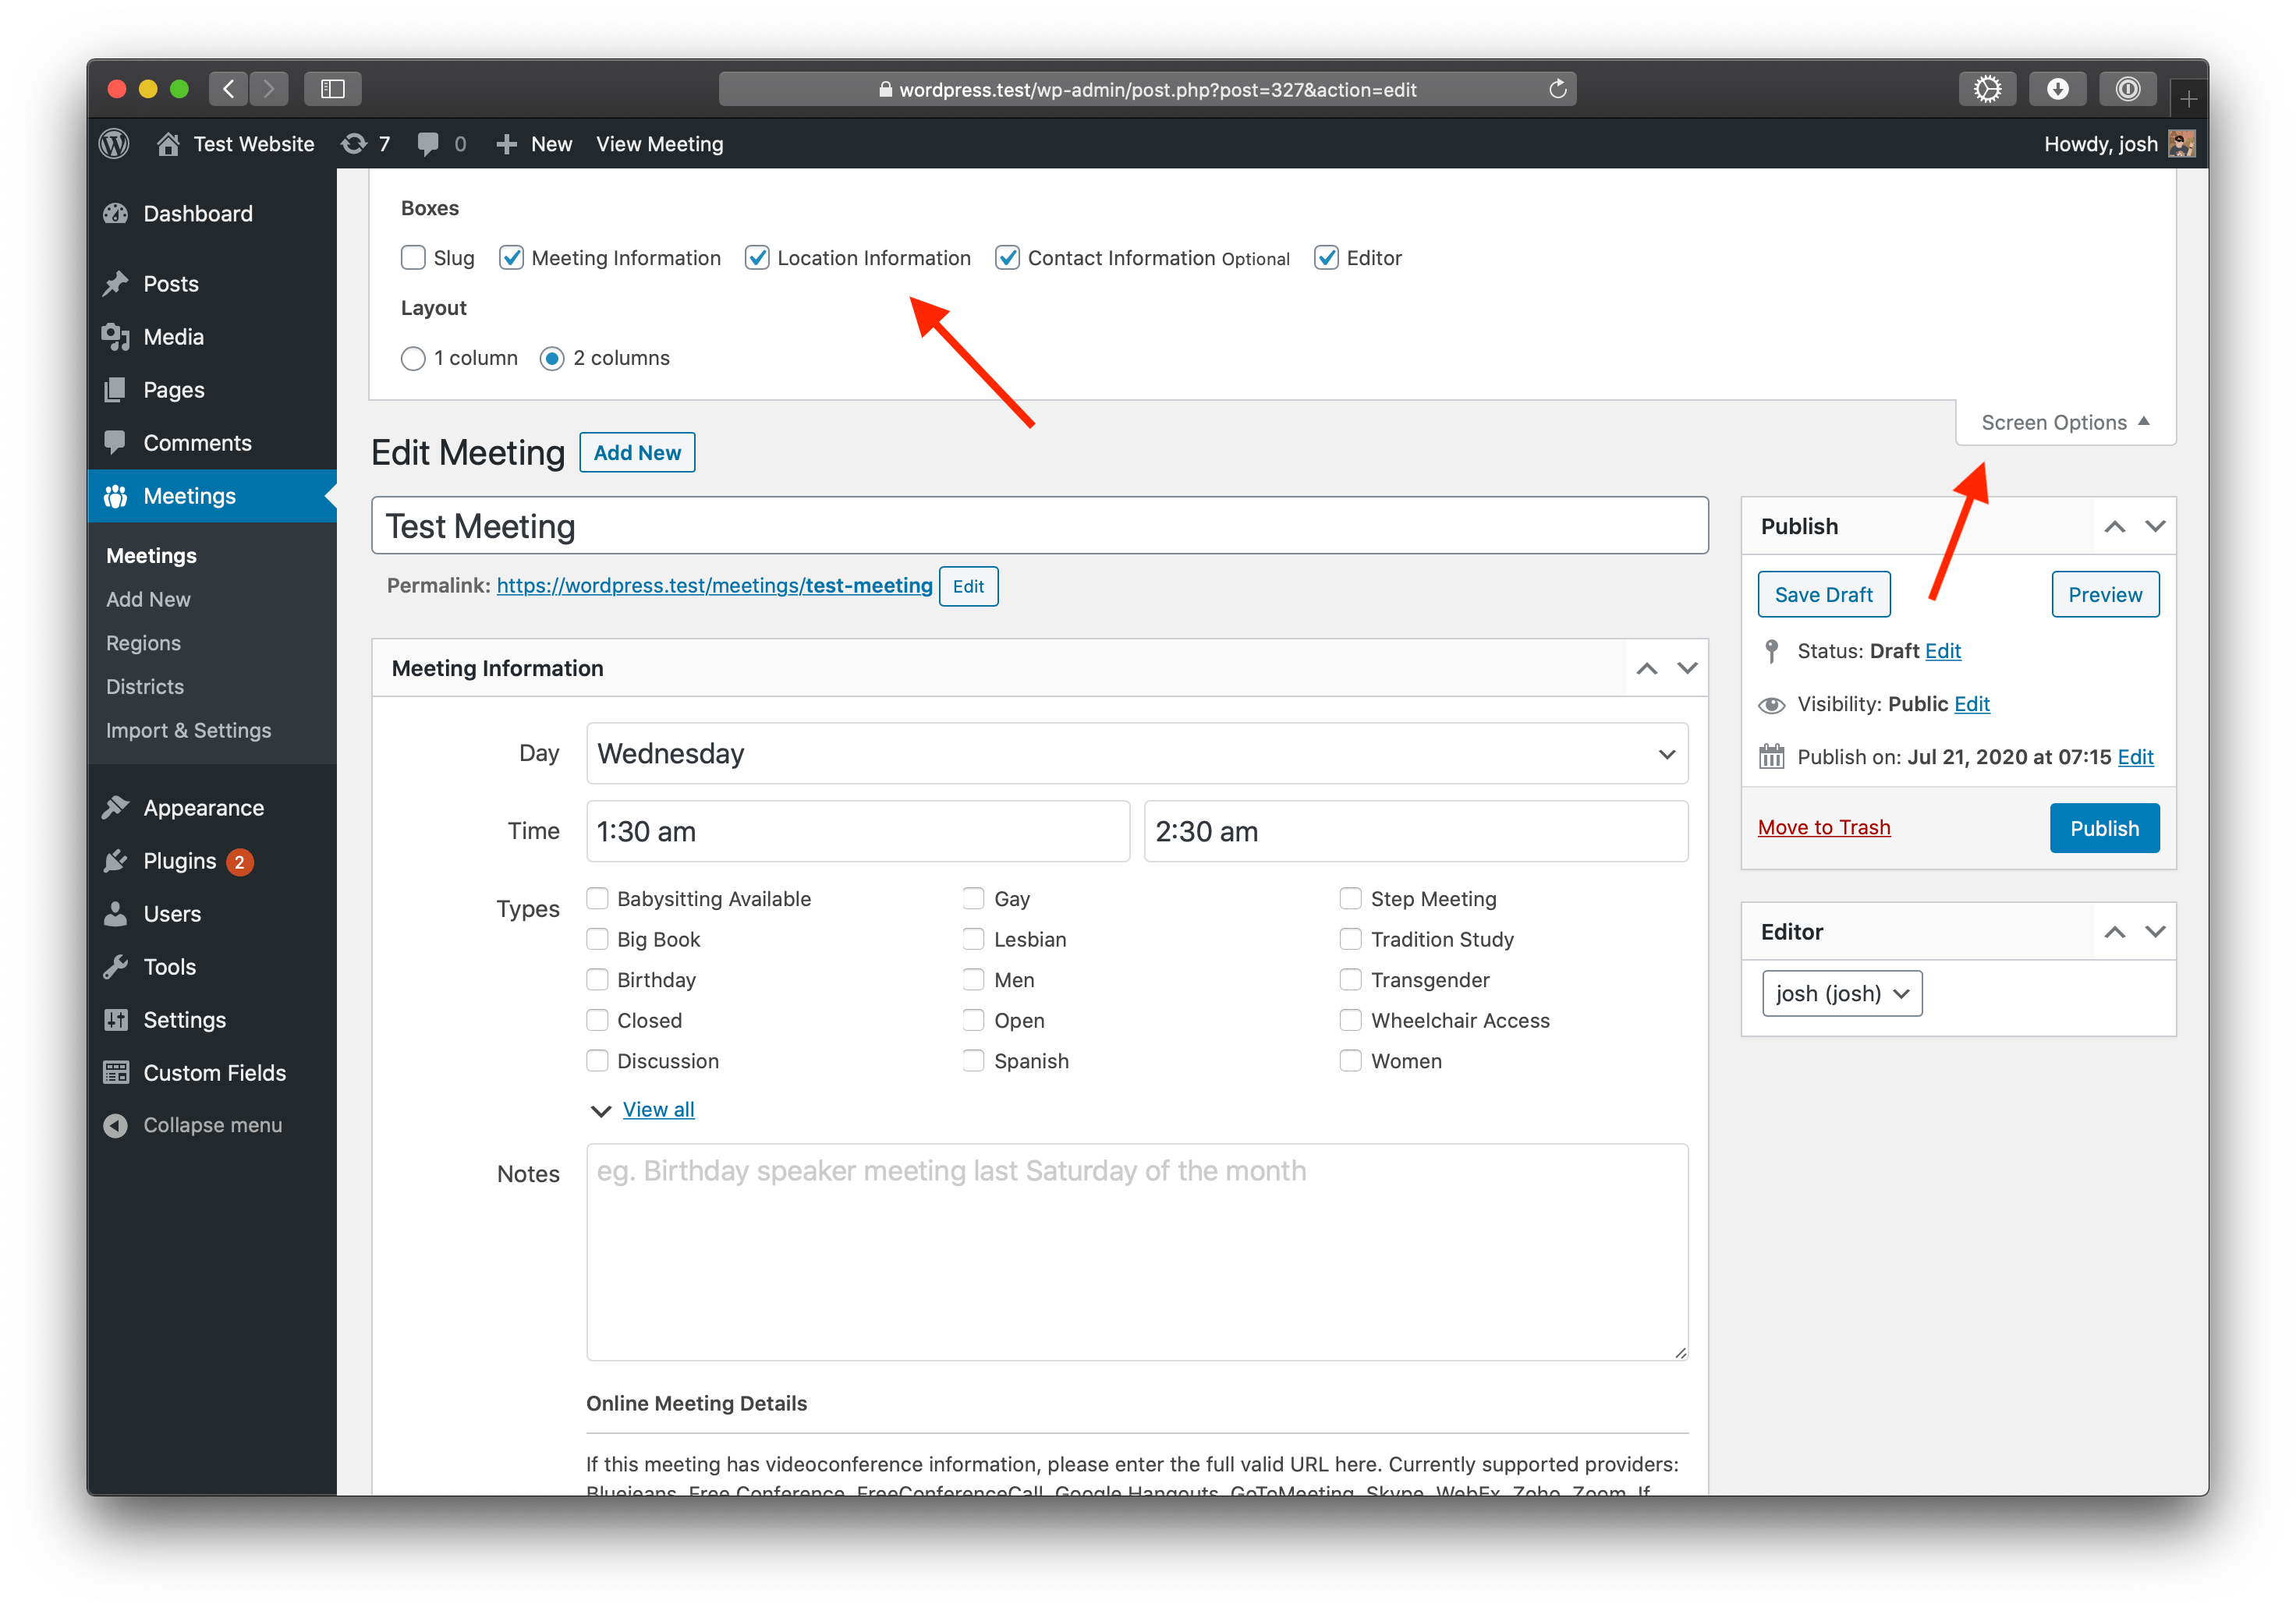Click the Test Website home icon
This screenshot has width=2296, height=1611.
pos(168,144)
